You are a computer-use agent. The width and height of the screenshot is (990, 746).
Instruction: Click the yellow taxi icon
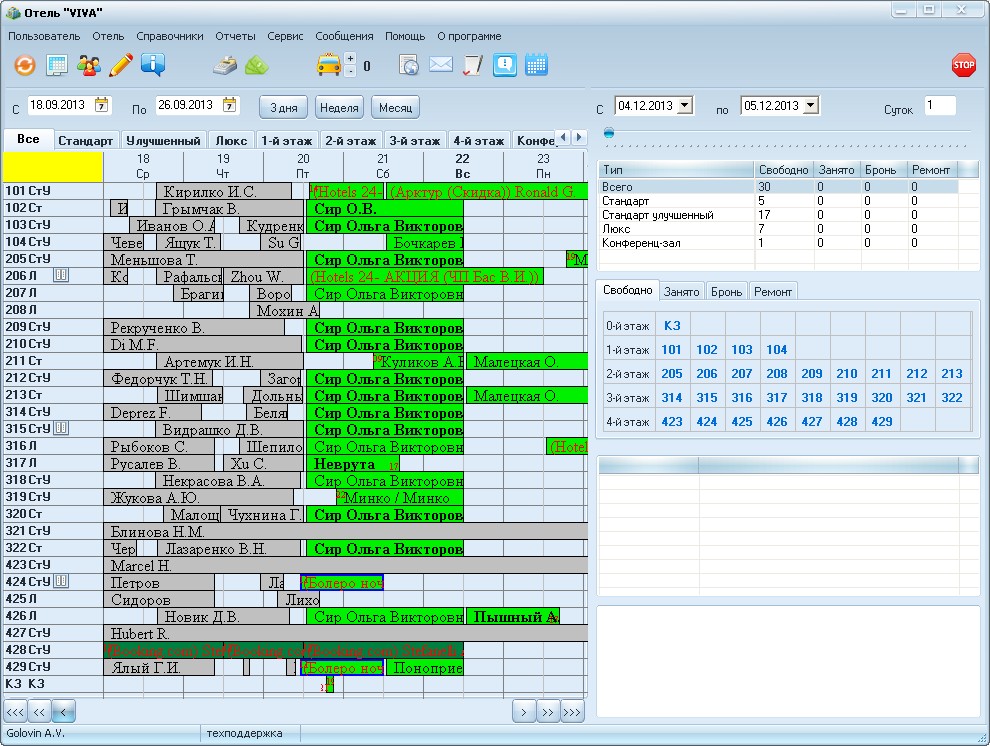pyautogui.click(x=328, y=65)
